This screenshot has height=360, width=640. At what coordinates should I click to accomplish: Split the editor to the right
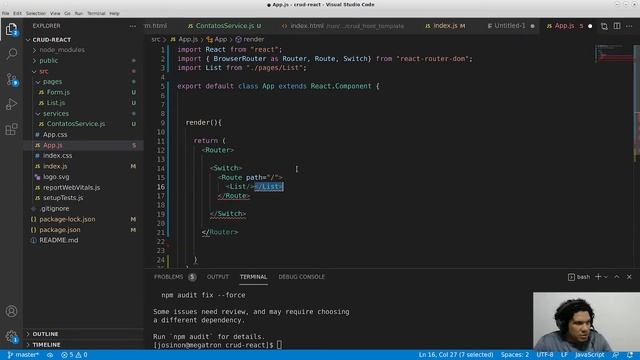point(617,26)
